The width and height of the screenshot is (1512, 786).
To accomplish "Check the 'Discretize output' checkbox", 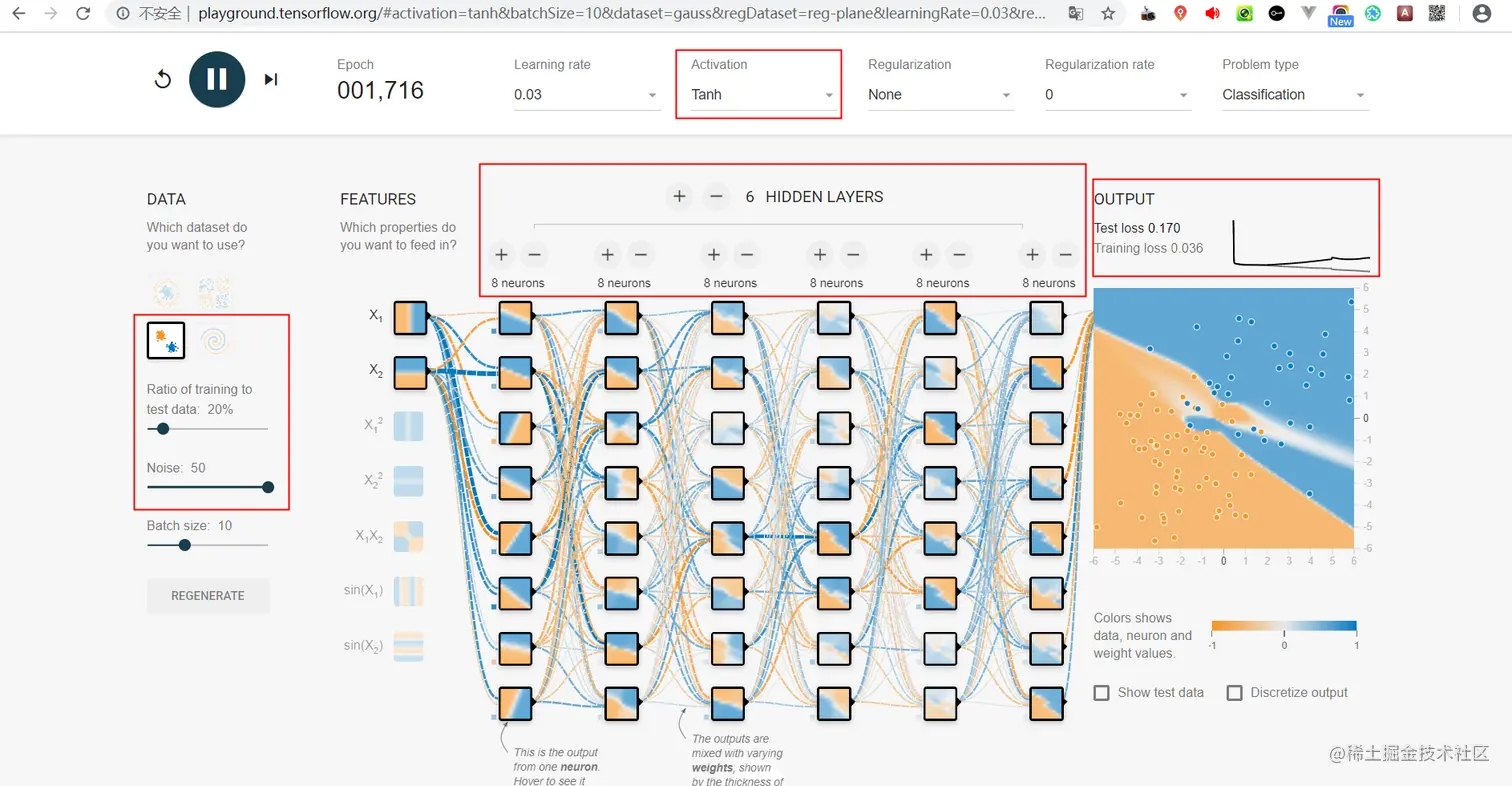I will 1235,693.
